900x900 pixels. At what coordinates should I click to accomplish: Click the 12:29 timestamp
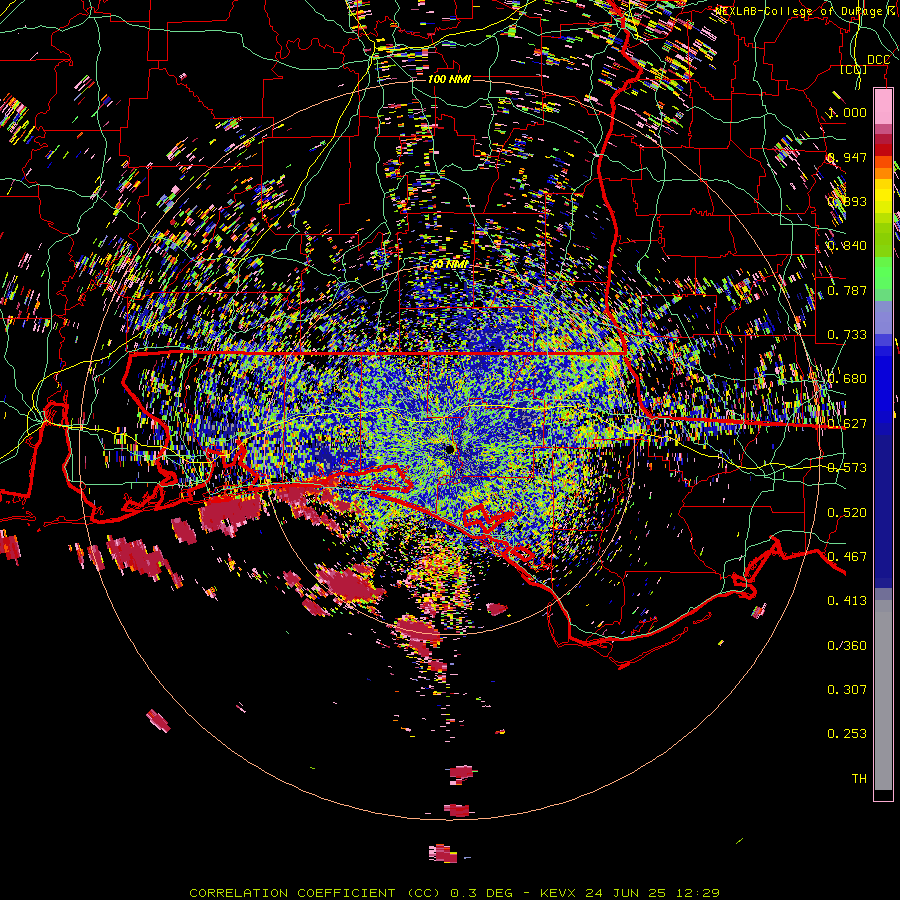[697, 893]
